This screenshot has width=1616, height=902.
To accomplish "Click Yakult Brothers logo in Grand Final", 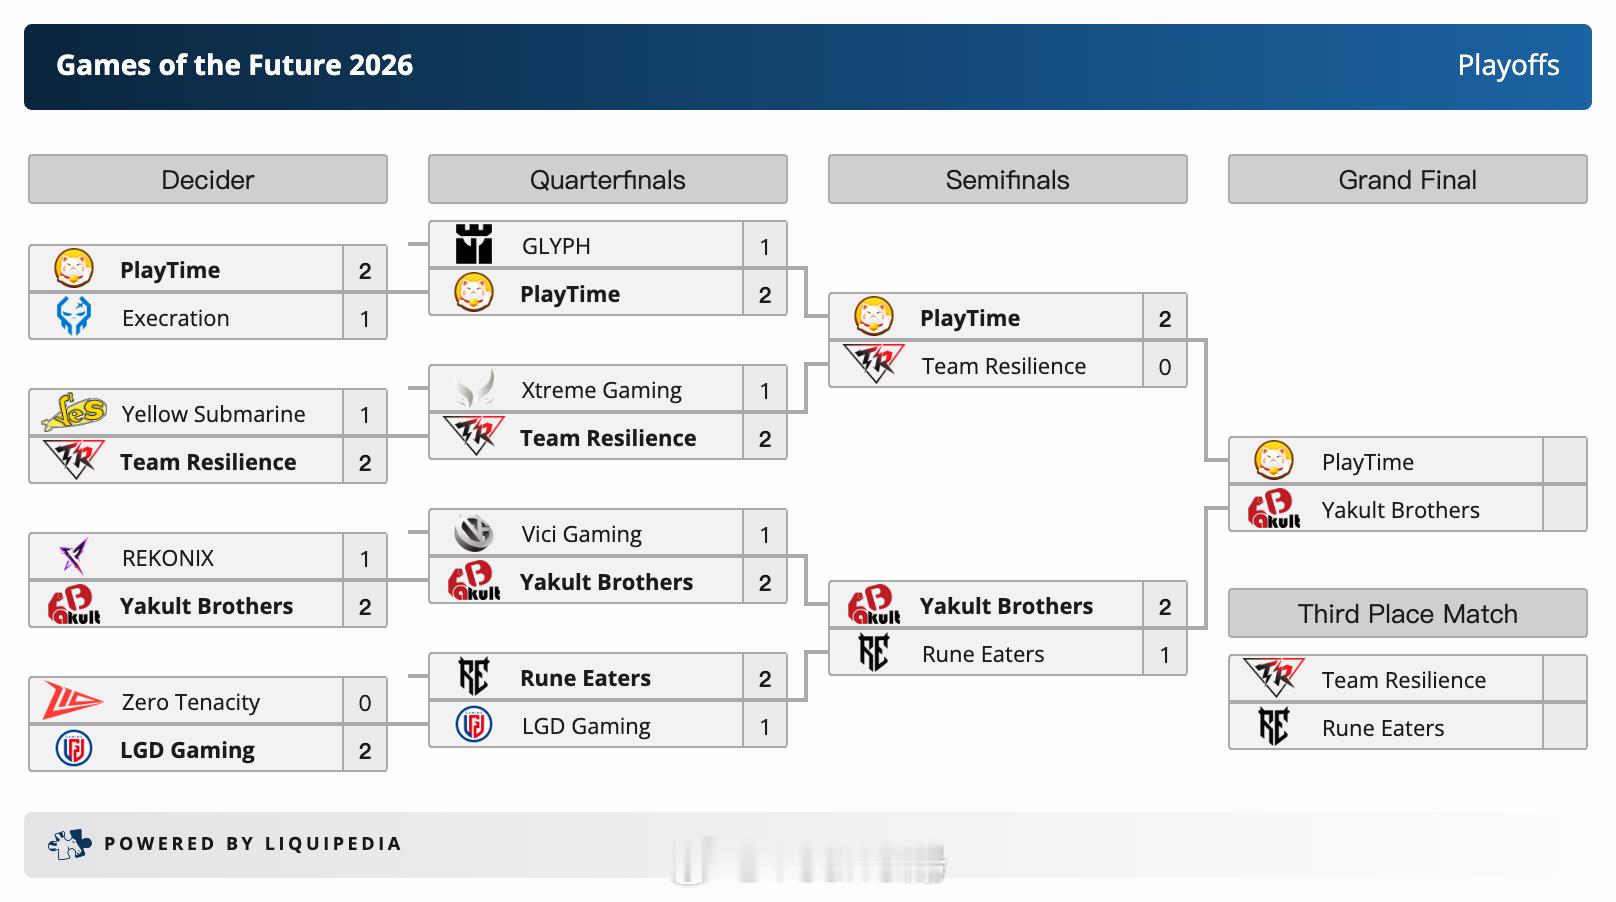I will click(x=1274, y=509).
